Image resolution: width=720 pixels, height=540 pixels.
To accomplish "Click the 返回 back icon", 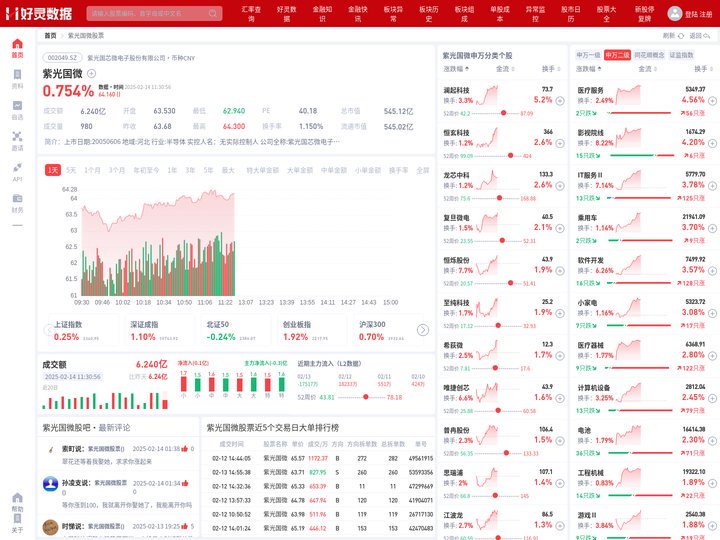I will click(x=706, y=35).
